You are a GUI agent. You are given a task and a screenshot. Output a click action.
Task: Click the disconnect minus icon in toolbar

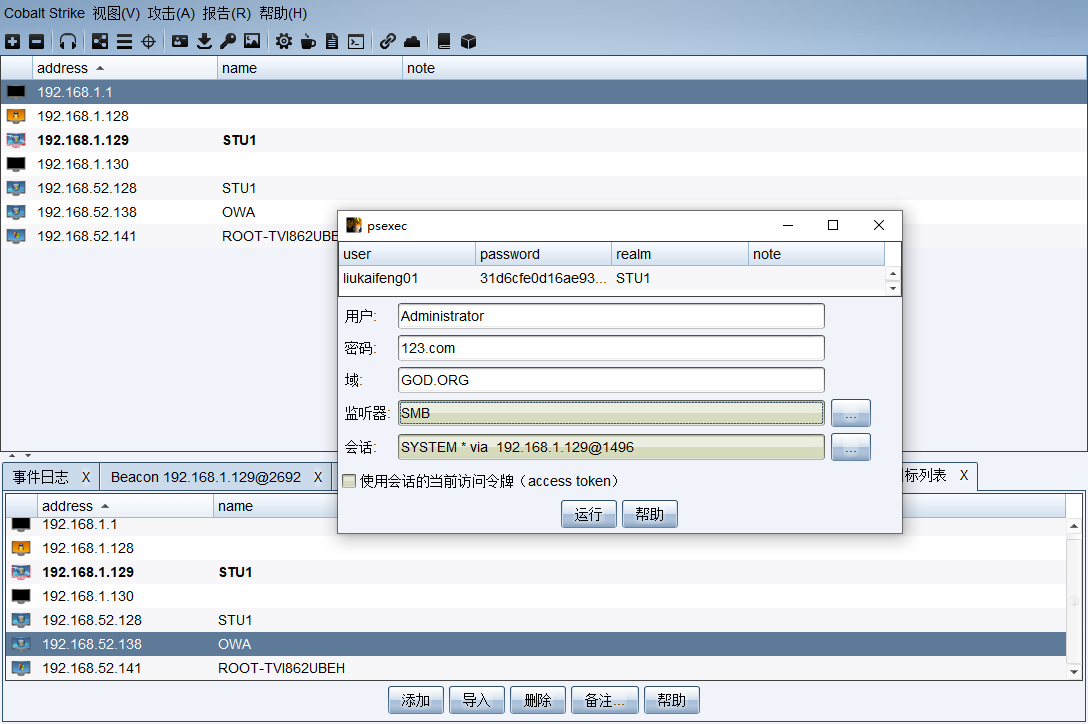click(x=37, y=42)
